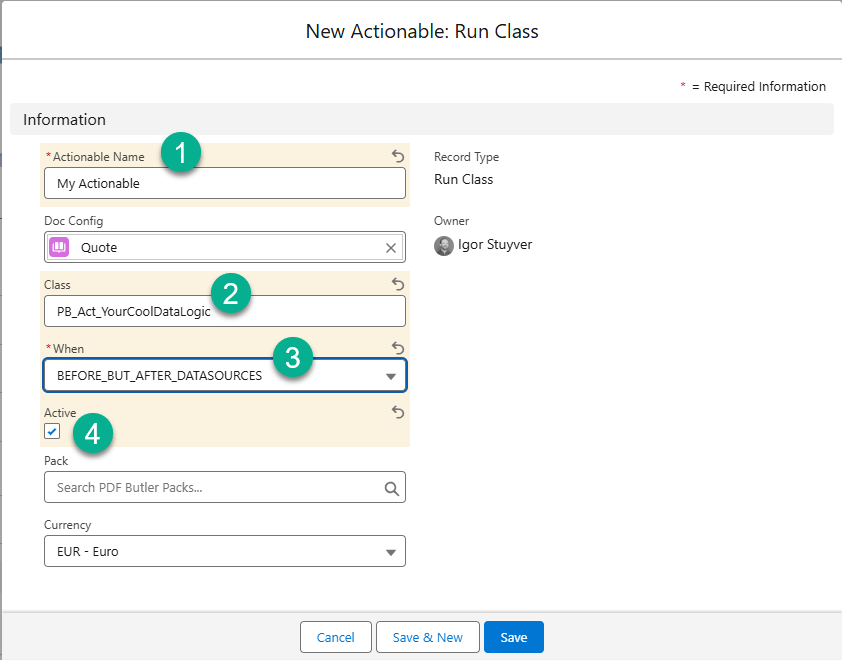Revert the When field with undo icon
The height and width of the screenshot is (660, 842).
(397, 348)
